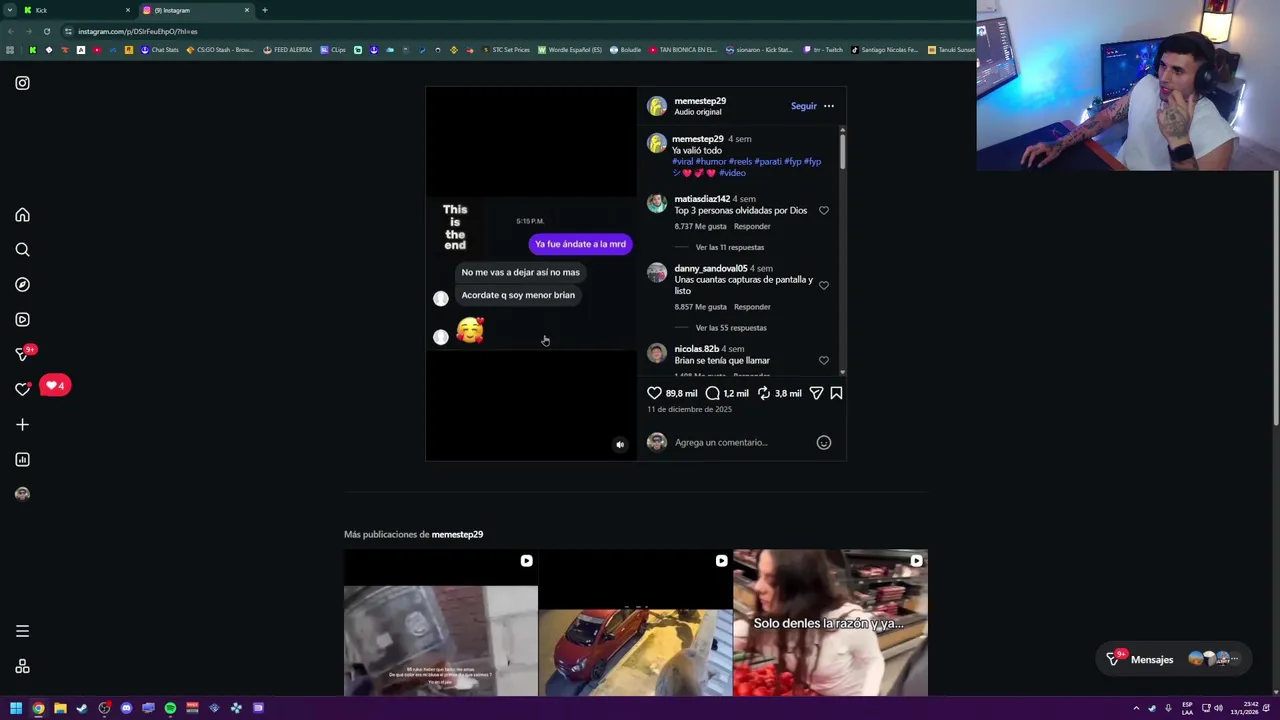The width and height of the screenshot is (1280, 720).
Task: Open the red car reel thumbnail
Action: coord(635,623)
